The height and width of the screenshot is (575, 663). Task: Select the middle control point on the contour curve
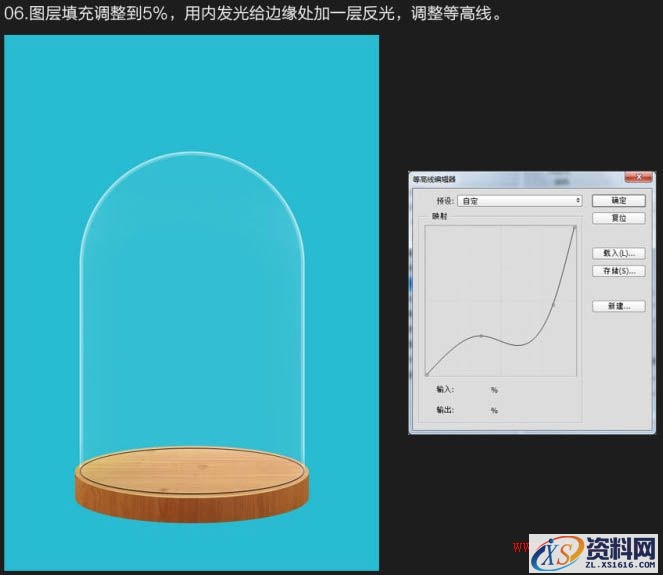click(481, 336)
